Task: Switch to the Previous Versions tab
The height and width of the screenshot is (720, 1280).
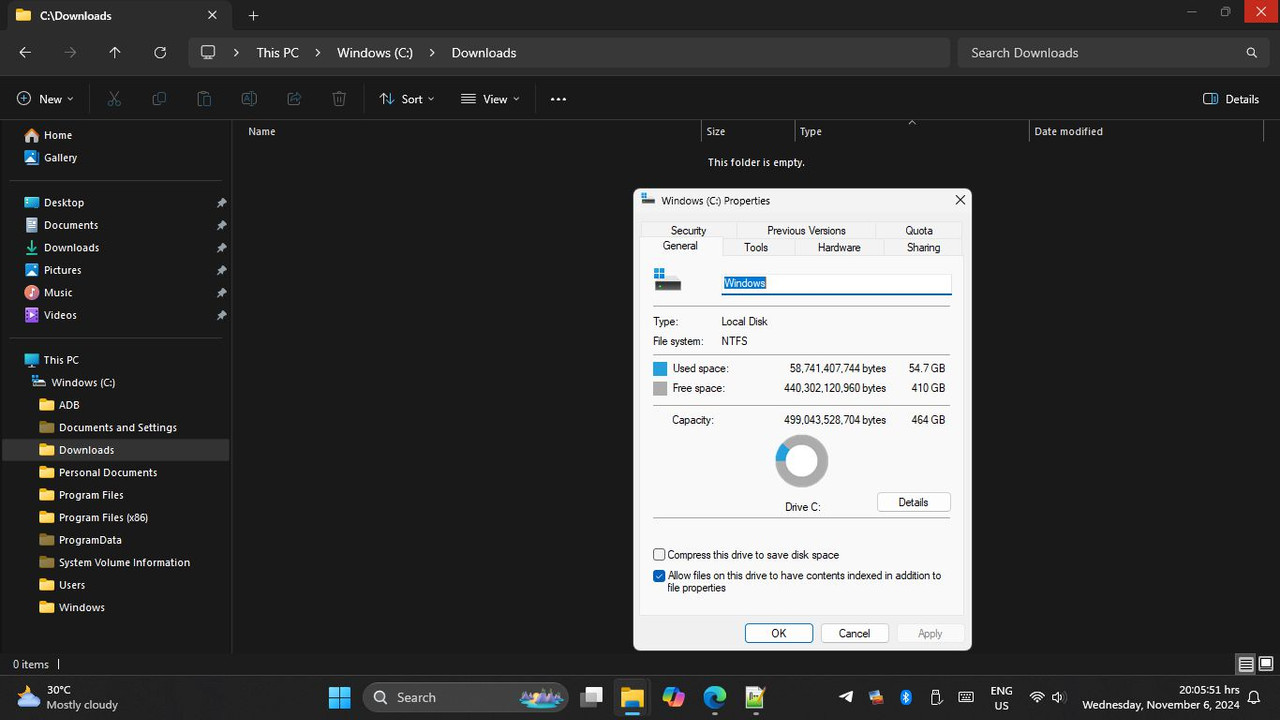Action: [806, 230]
